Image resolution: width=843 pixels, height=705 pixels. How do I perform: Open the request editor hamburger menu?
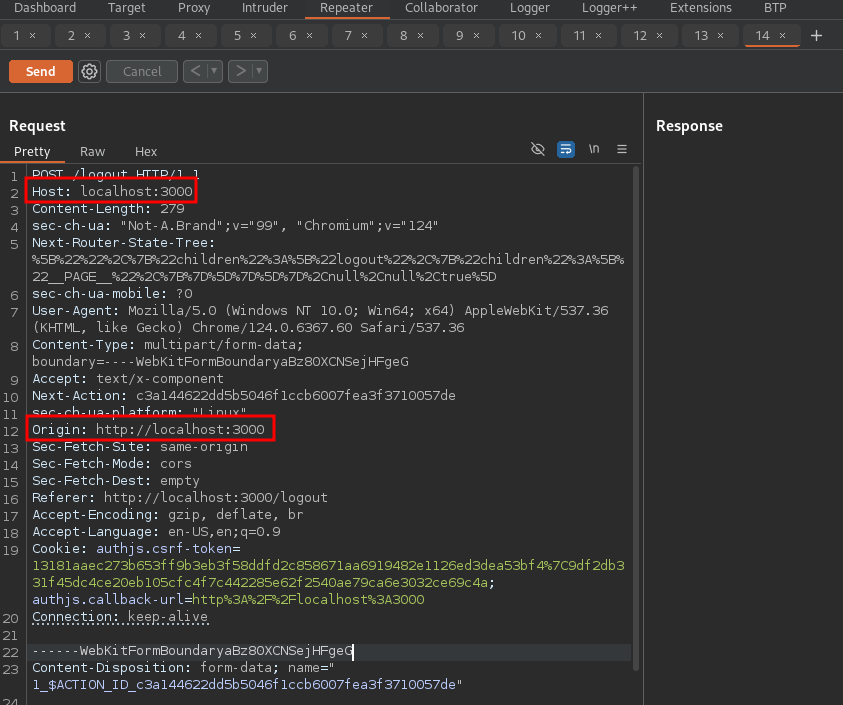621,149
